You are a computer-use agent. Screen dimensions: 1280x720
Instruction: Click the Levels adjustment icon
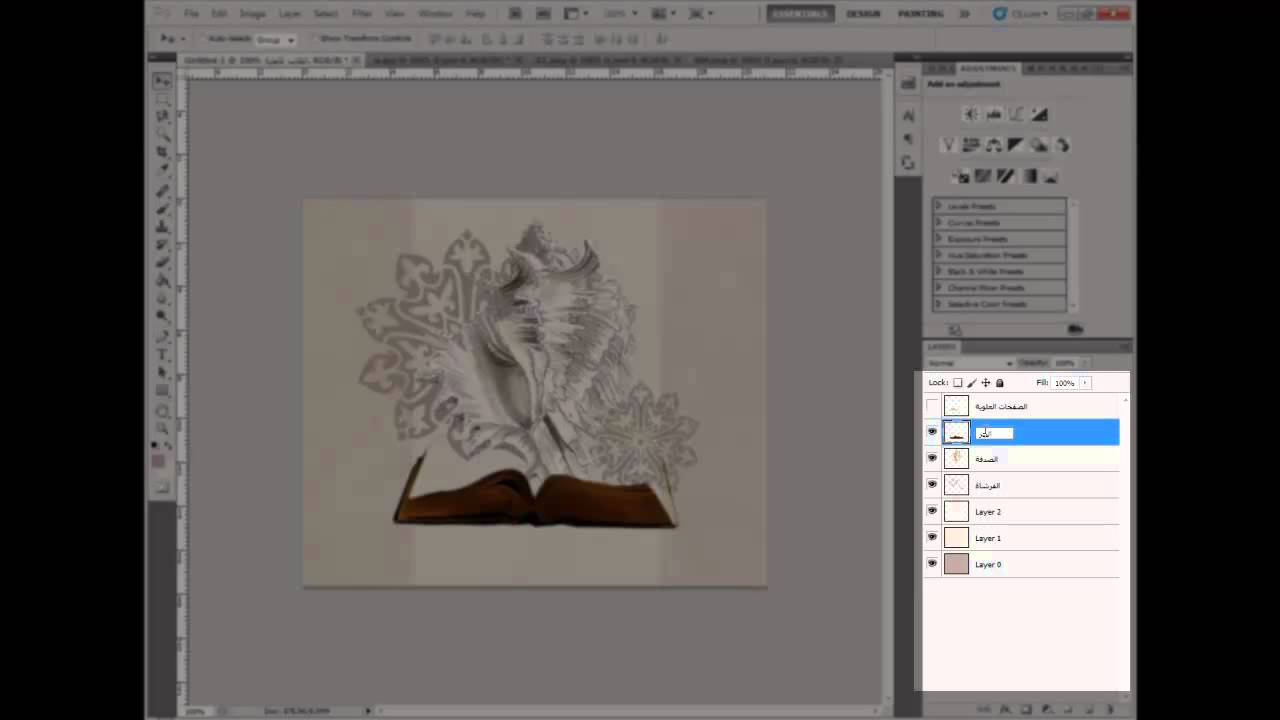[993, 114]
